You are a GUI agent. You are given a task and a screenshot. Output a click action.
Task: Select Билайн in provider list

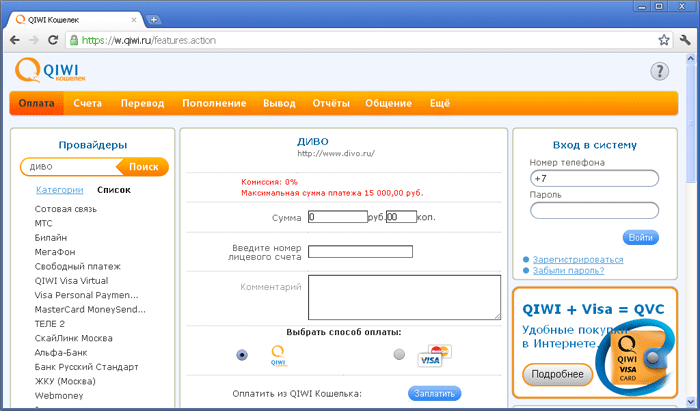tap(51, 238)
